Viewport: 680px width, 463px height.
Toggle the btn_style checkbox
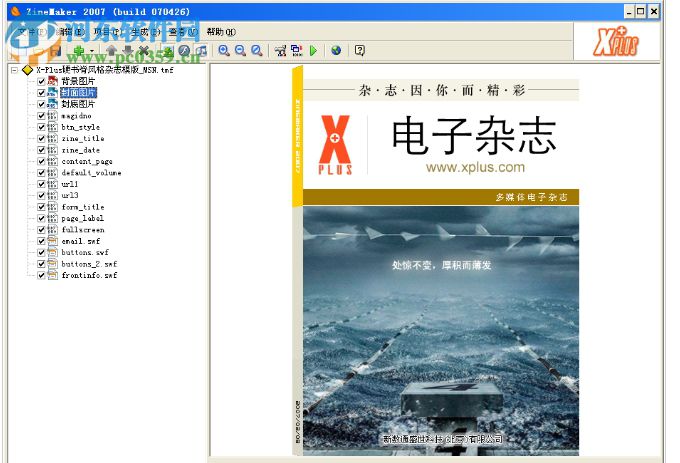pyautogui.click(x=41, y=127)
